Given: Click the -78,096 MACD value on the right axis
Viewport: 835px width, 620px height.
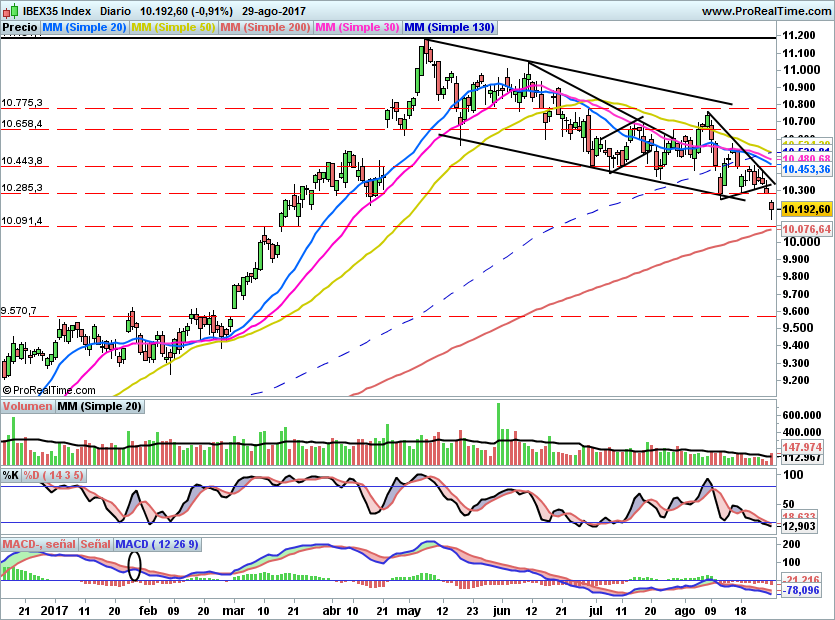Looking at the screenshot, I should click(x=801, y=589).
